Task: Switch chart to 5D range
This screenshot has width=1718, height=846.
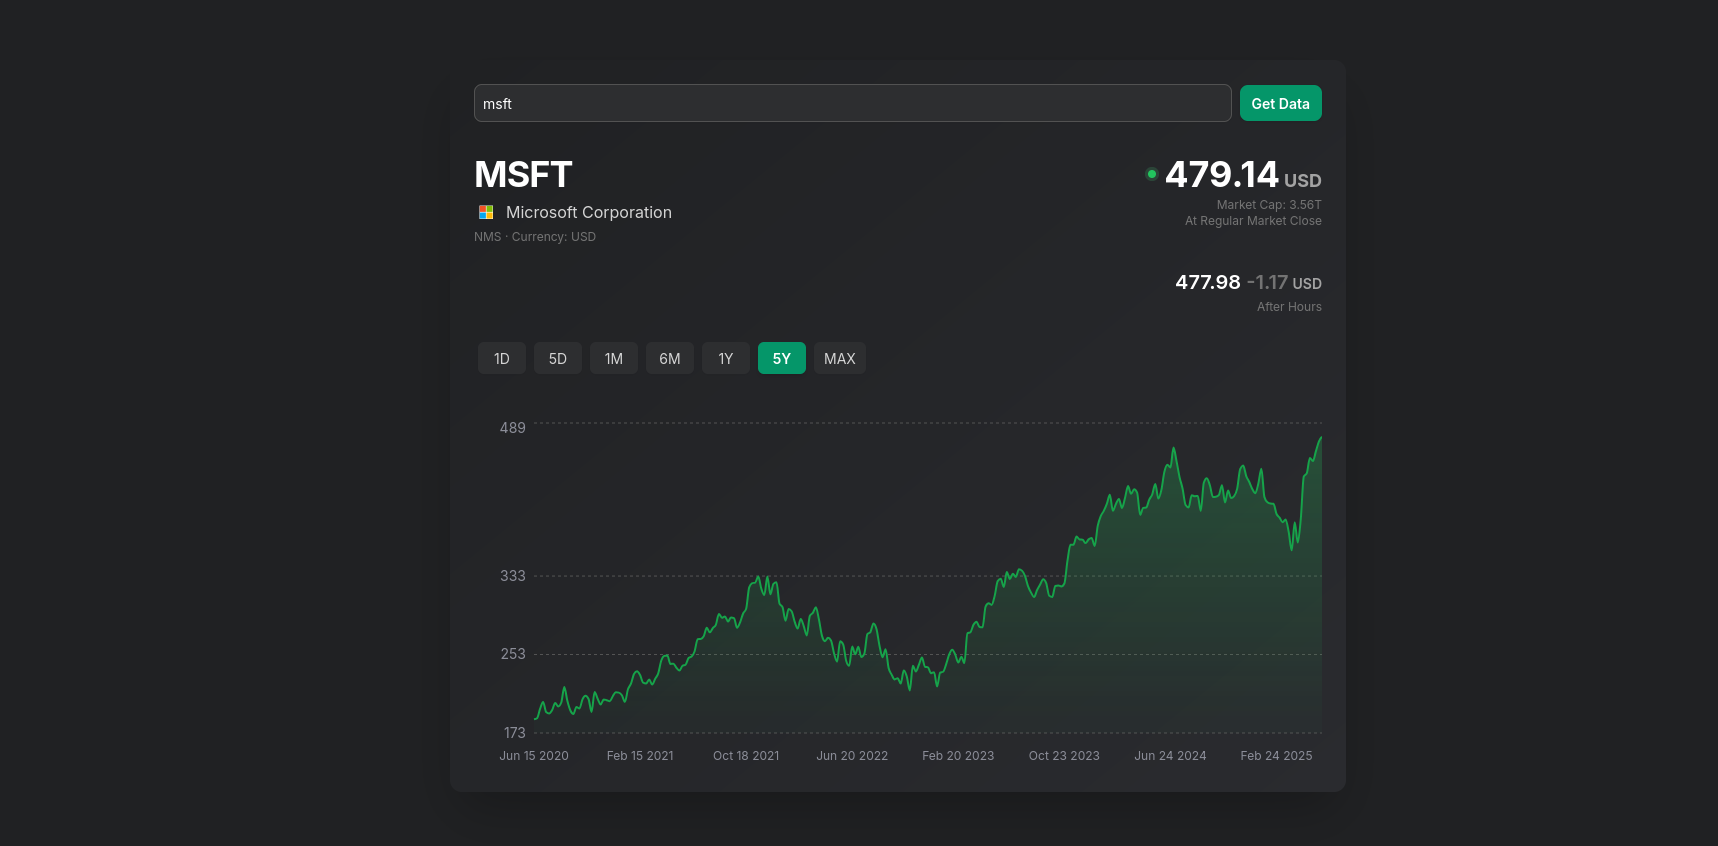Action: click(x=558, y=358)
